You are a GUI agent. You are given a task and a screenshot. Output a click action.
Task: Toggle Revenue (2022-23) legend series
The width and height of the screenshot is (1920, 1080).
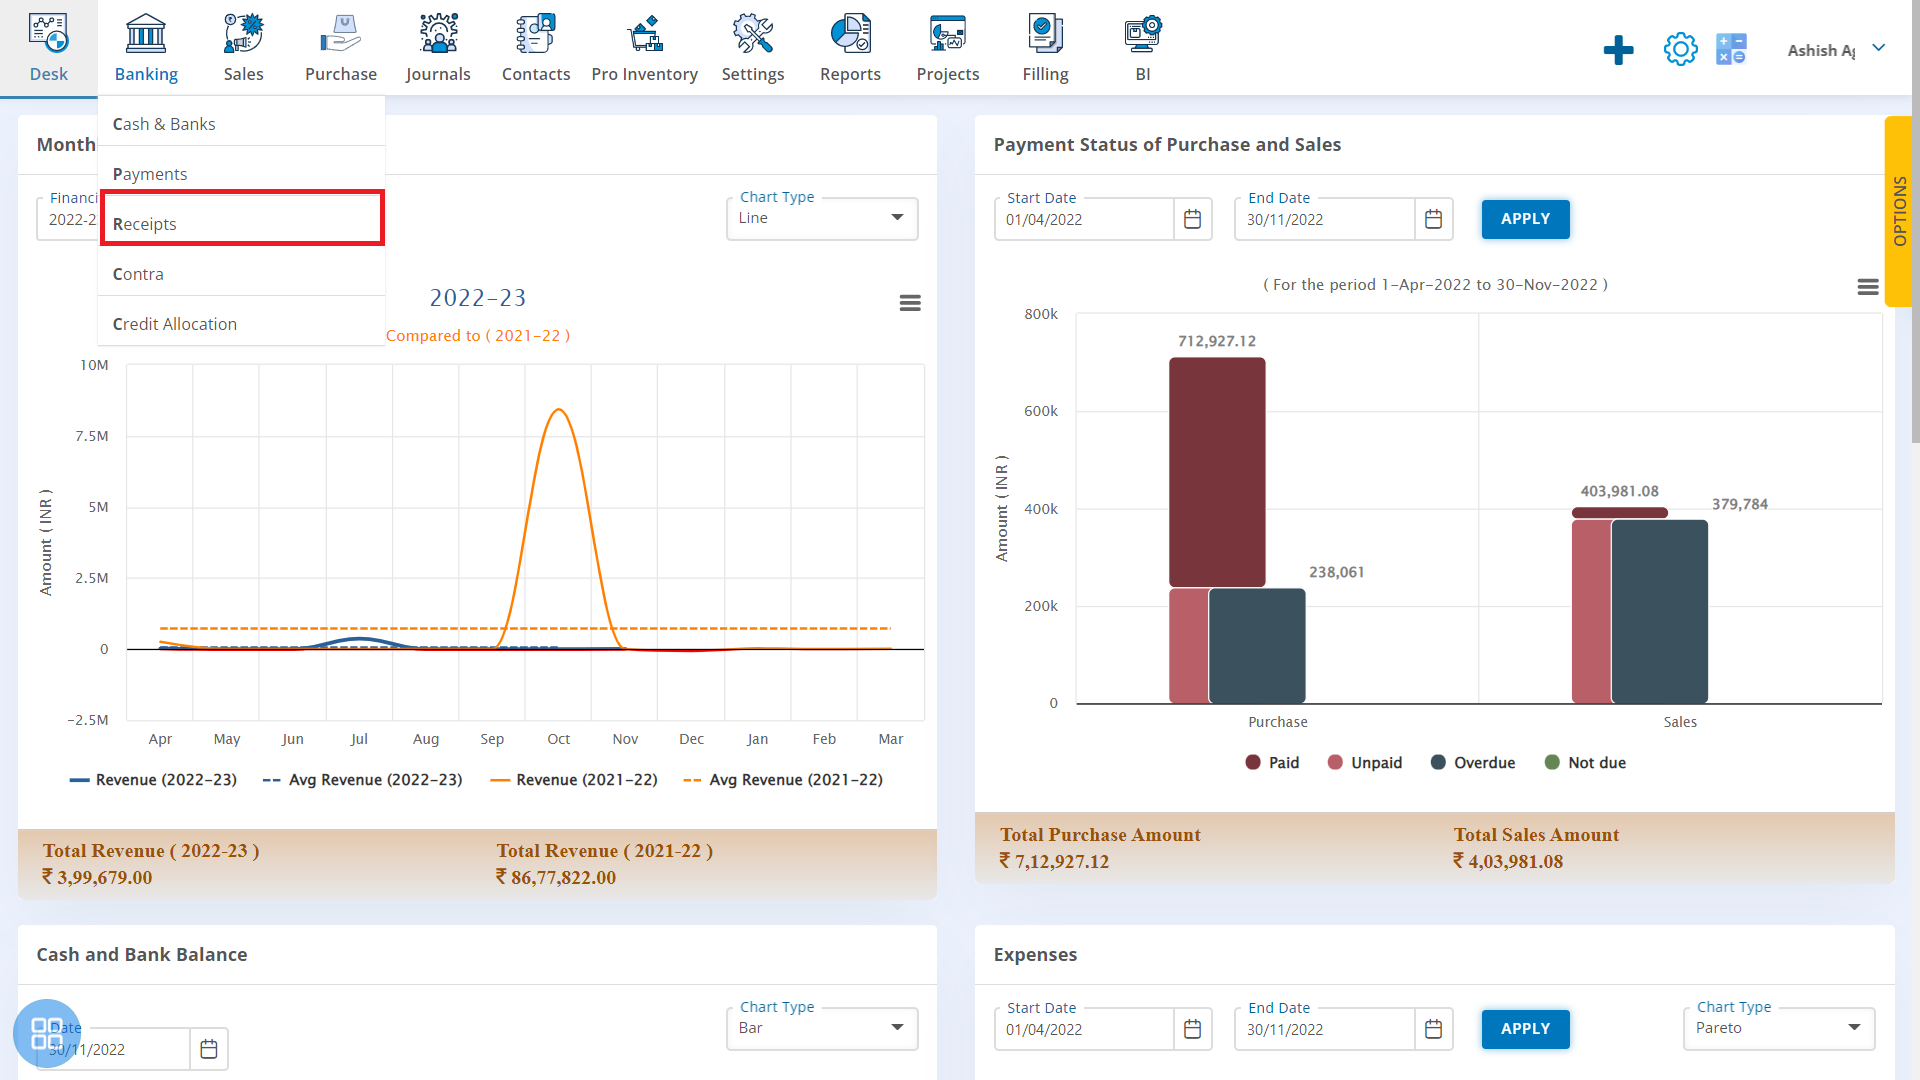click(x=153, y=780)
